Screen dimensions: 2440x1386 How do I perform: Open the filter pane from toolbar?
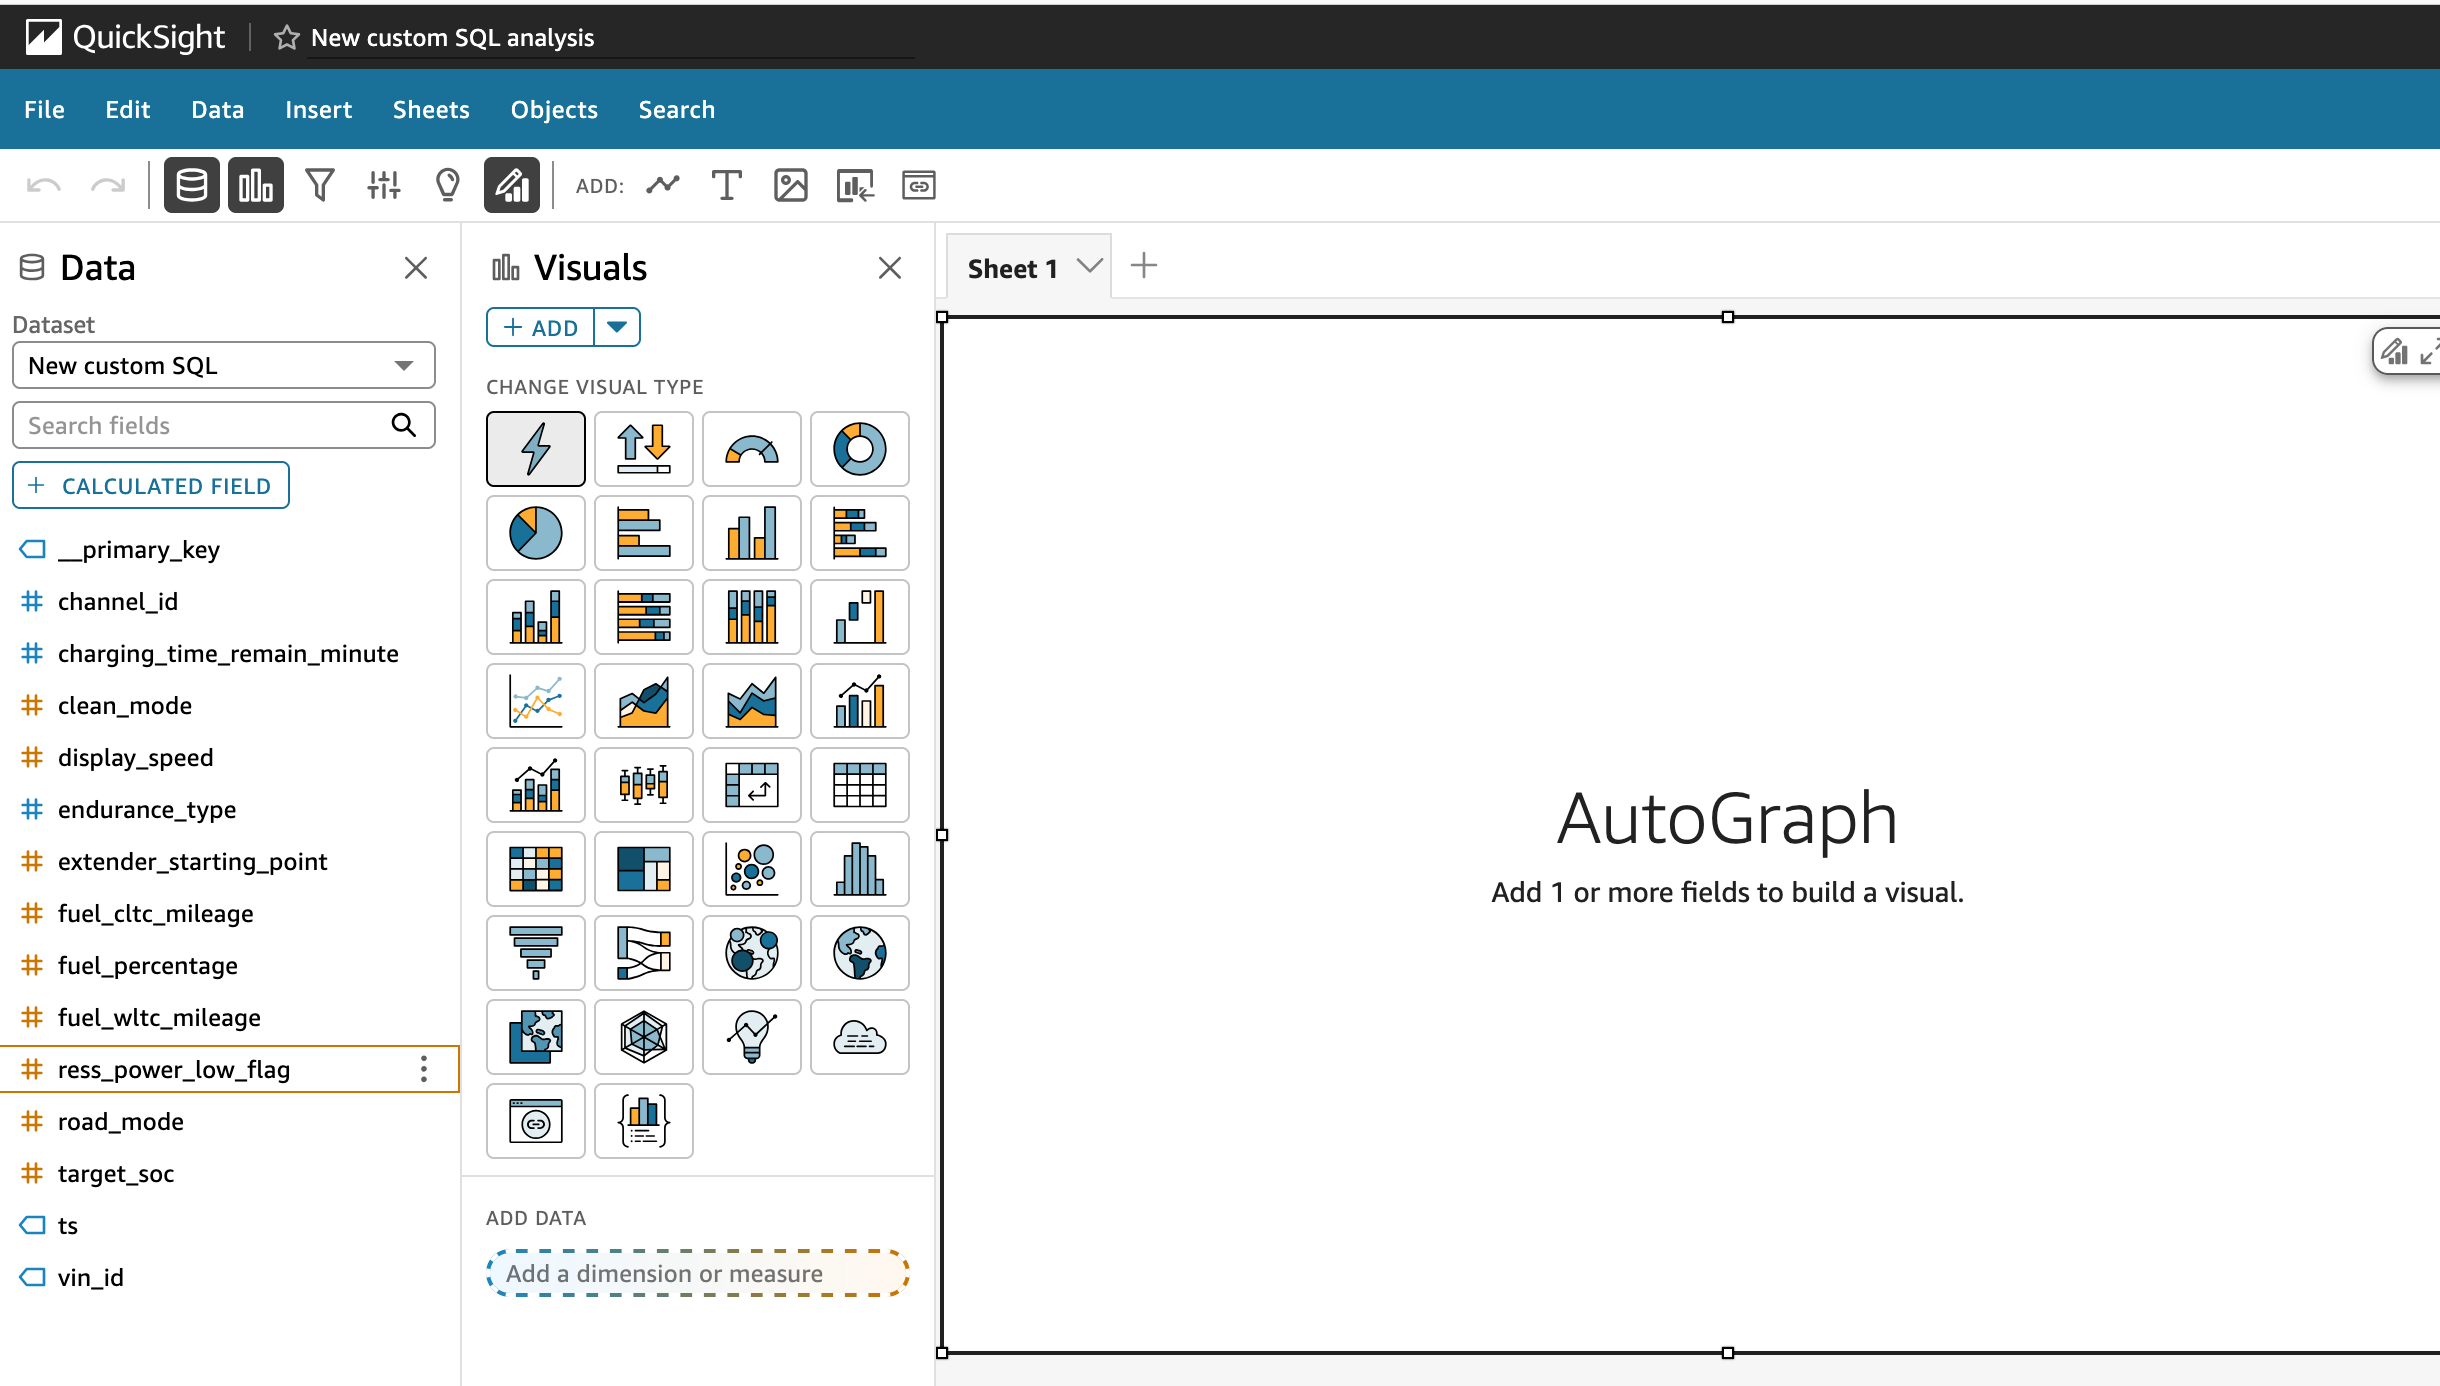tap(320, 185)
